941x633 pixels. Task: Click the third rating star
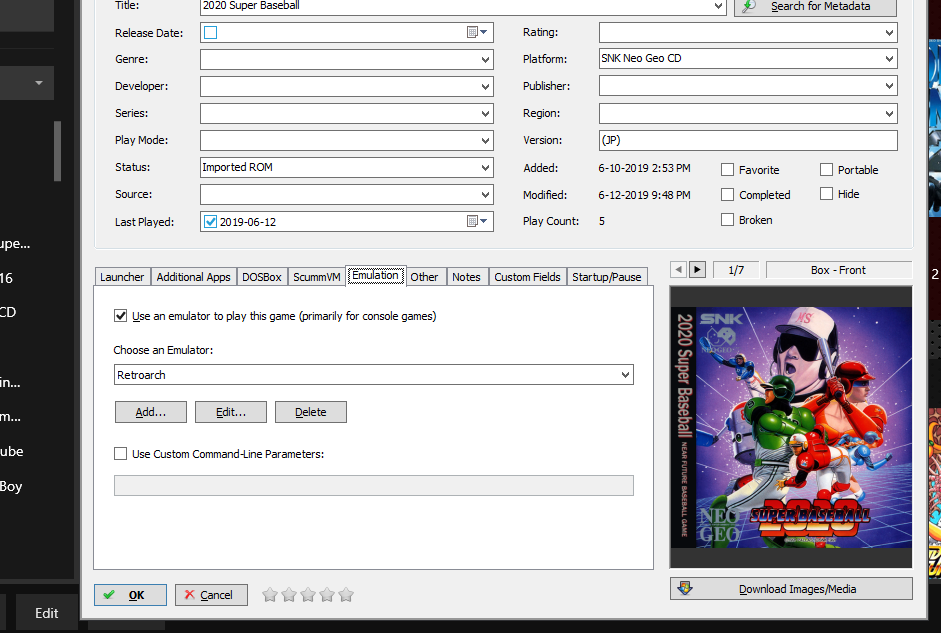308,595
